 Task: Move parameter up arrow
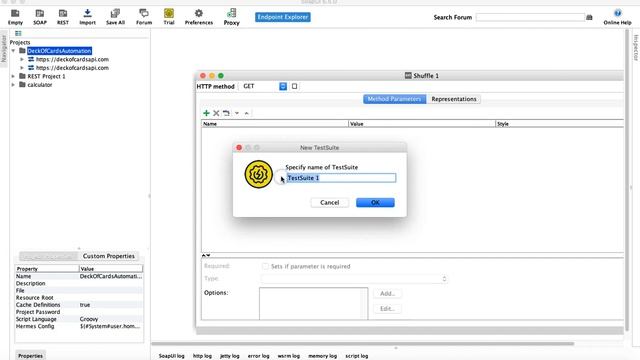coord(247,113)
